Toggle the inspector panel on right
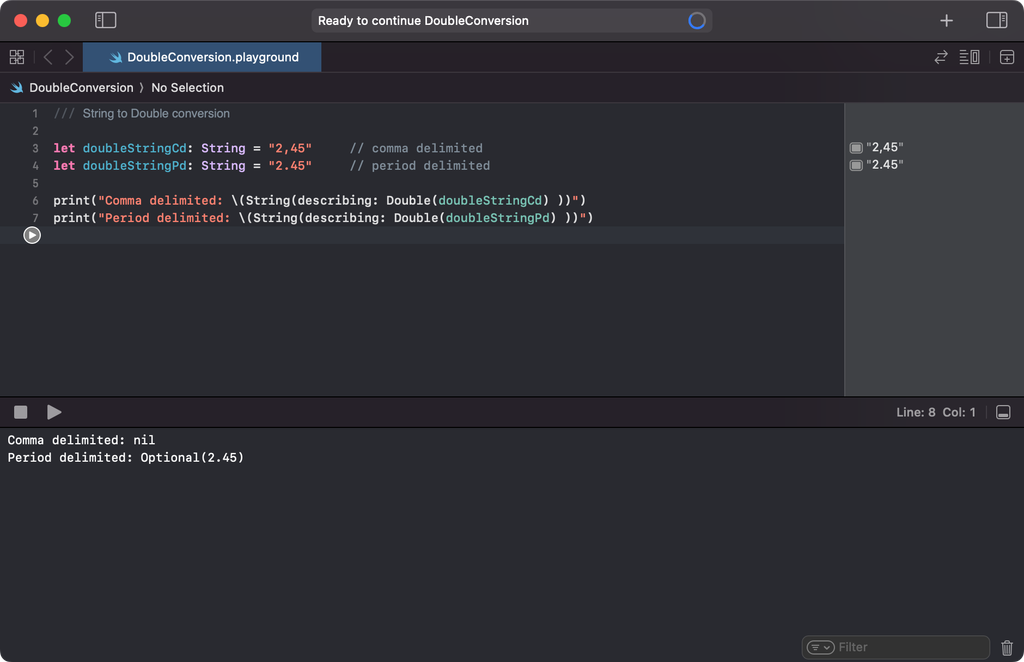This screenshot has height=662, width=1024. (x=996, y=20)
